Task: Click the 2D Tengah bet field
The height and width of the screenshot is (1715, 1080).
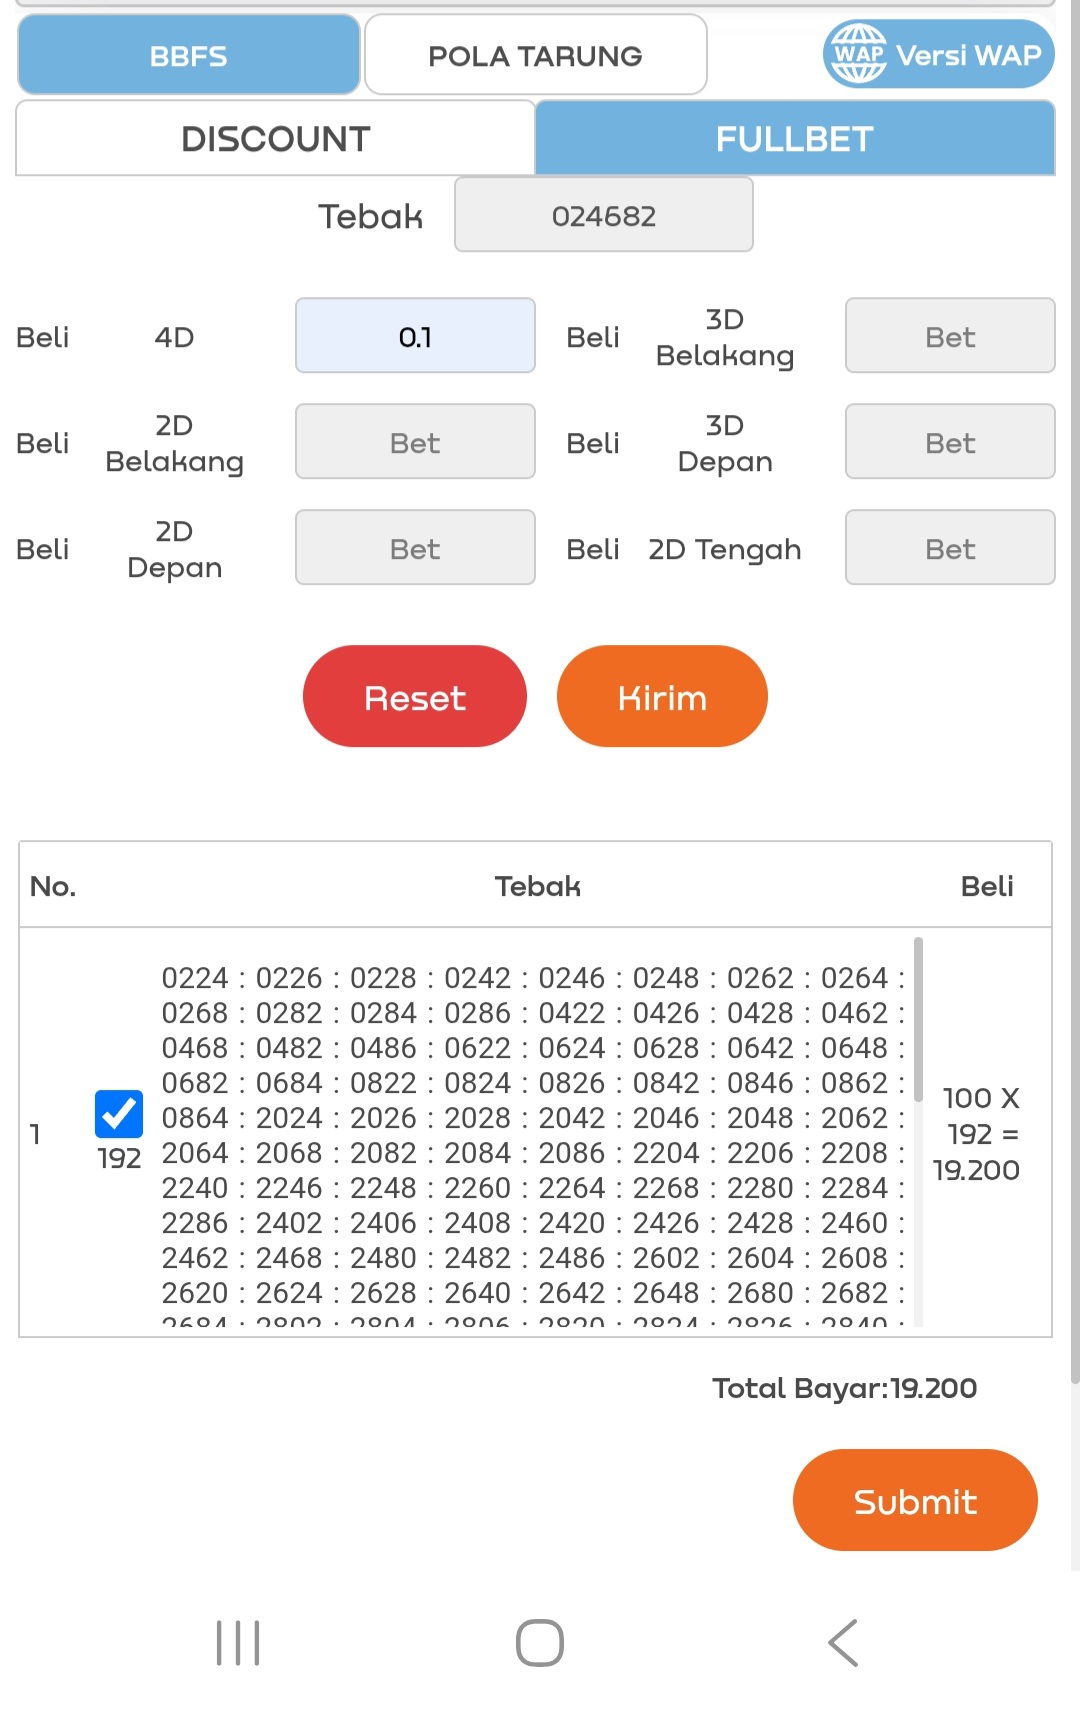Action: click(x=949, y=548)
